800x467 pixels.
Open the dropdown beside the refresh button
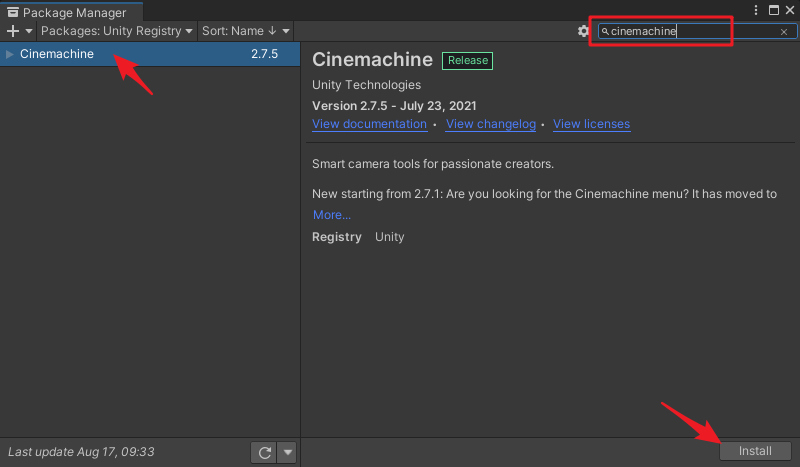287,452
